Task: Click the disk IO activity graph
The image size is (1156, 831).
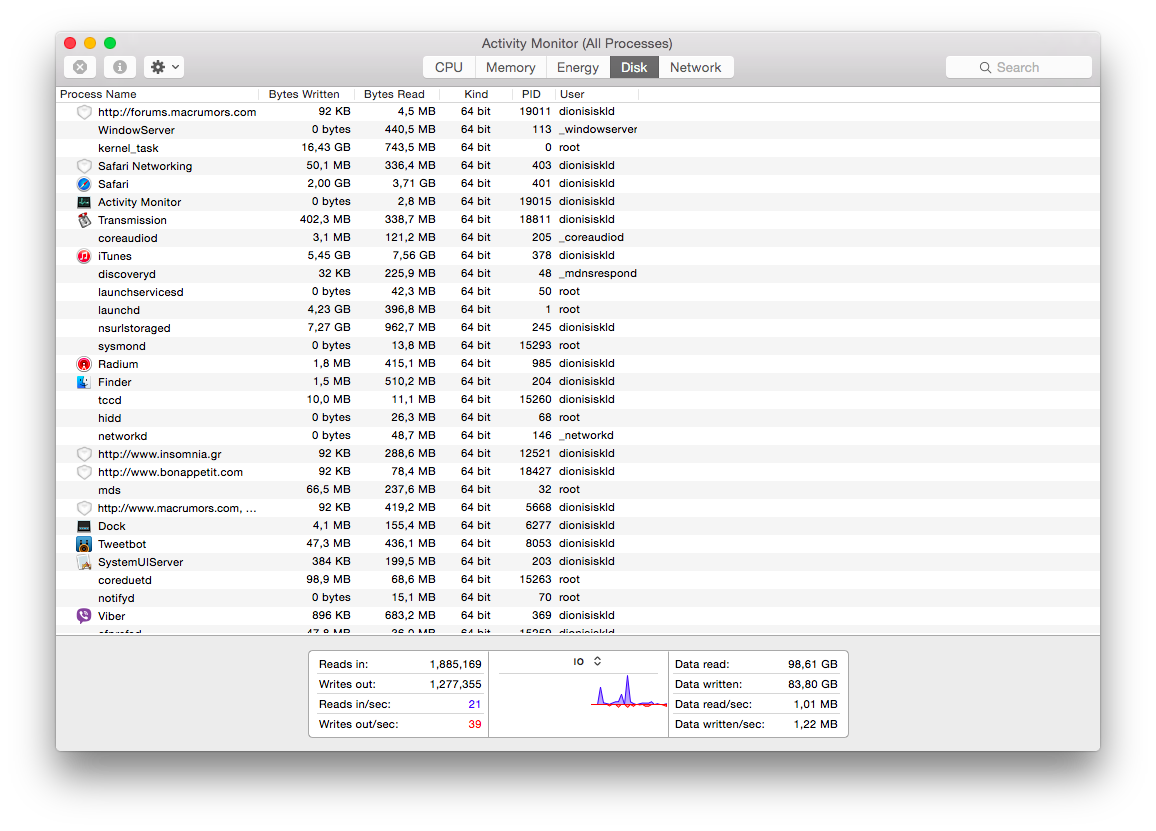Action: [628, 693]
